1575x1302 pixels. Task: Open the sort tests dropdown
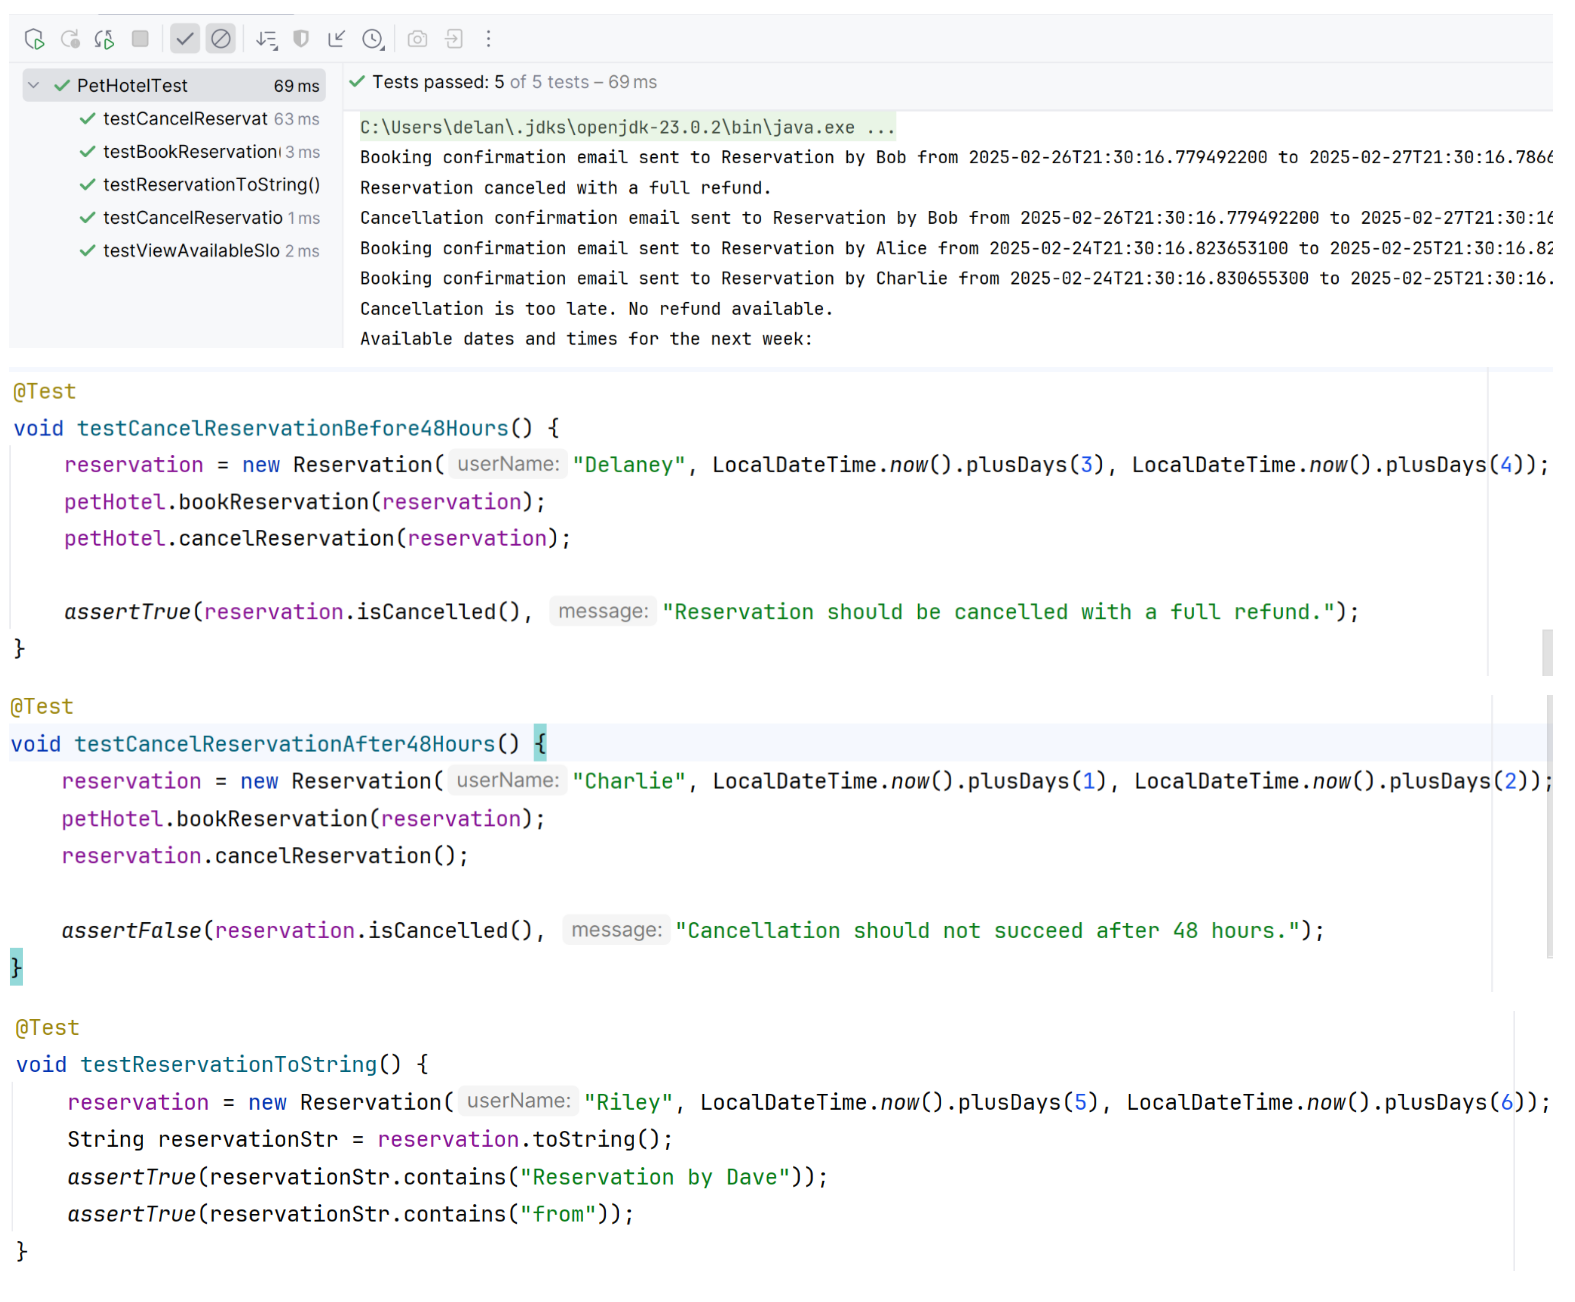tap(266, 39)
